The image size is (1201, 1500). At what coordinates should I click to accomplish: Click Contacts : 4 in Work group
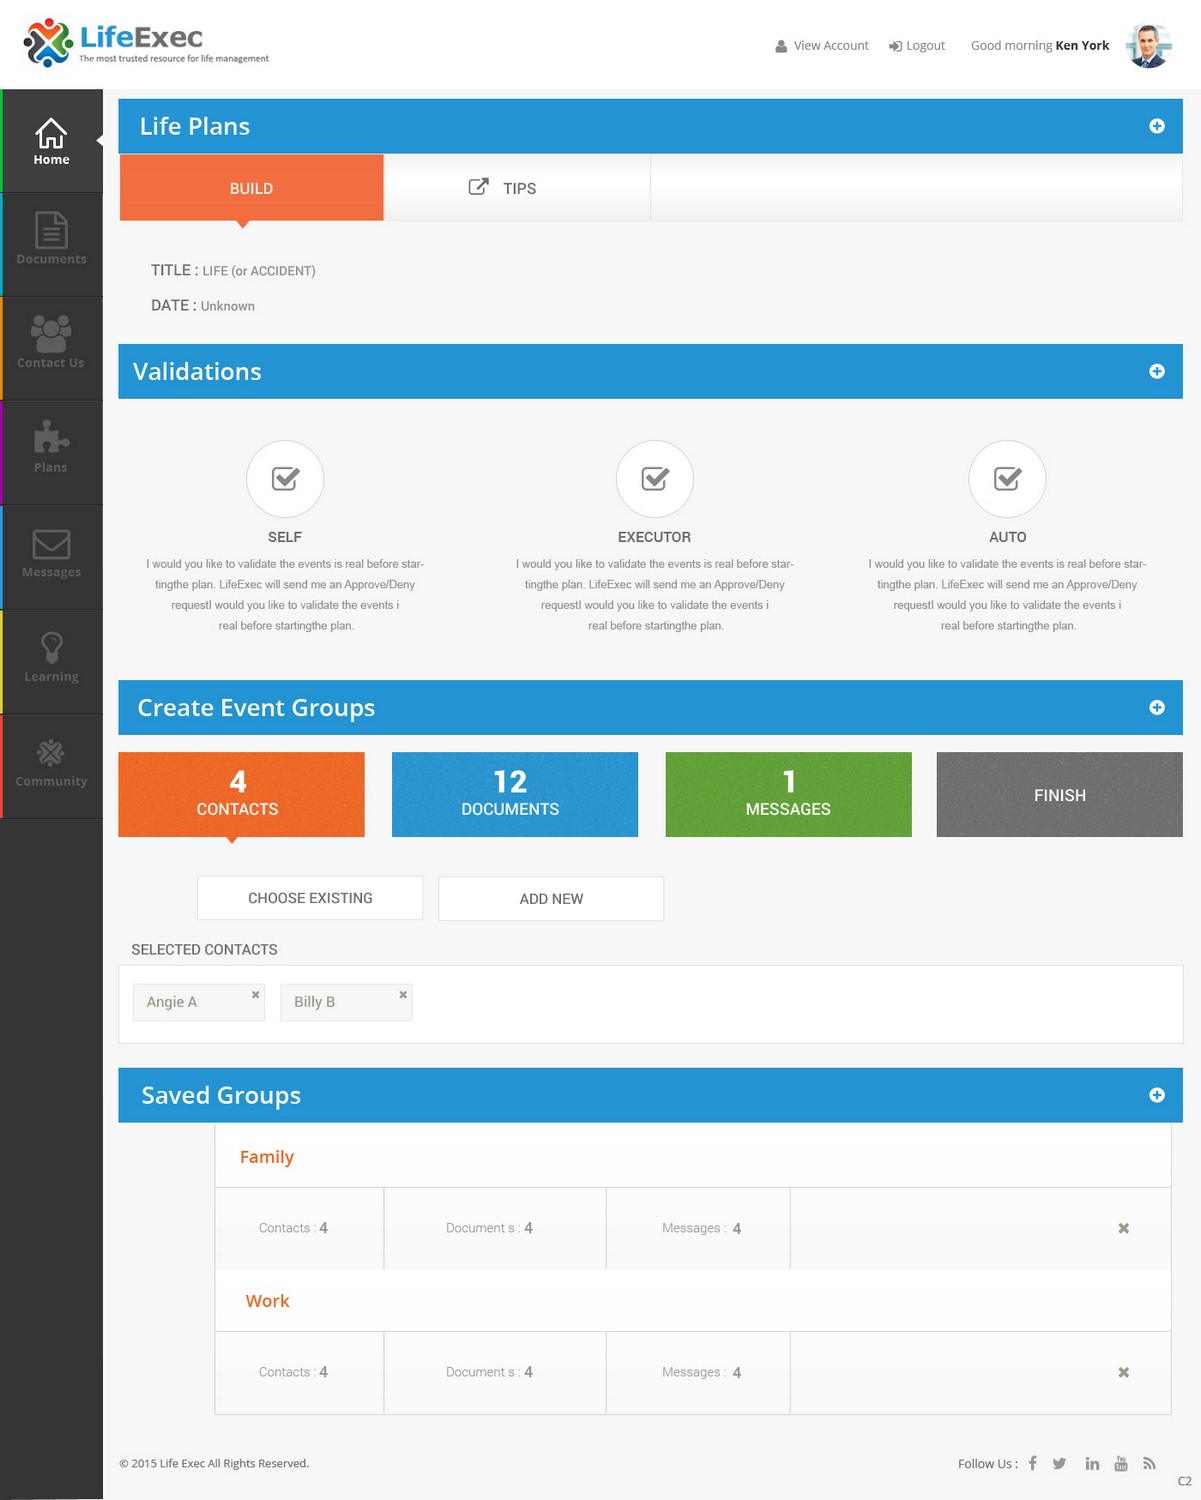(293, 1372)
